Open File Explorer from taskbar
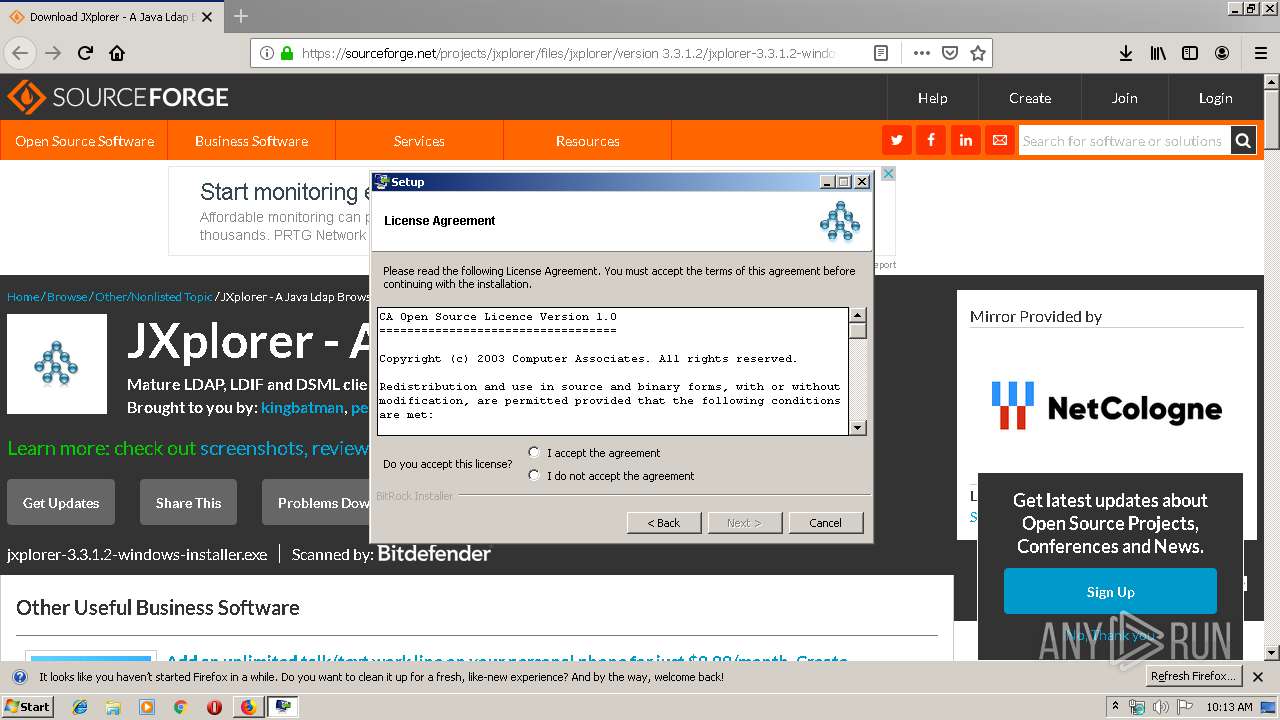The image size is (1280, 720). pos(113,707)
